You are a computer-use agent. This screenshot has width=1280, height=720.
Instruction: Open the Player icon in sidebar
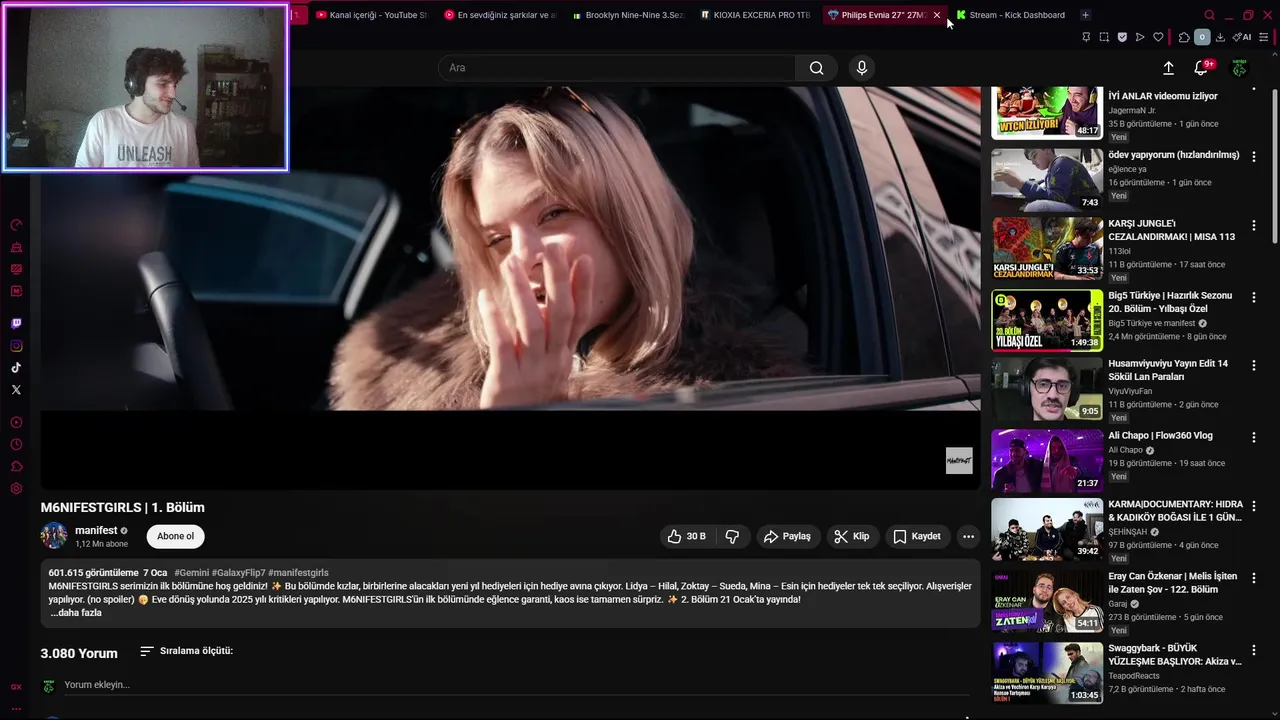16,422
